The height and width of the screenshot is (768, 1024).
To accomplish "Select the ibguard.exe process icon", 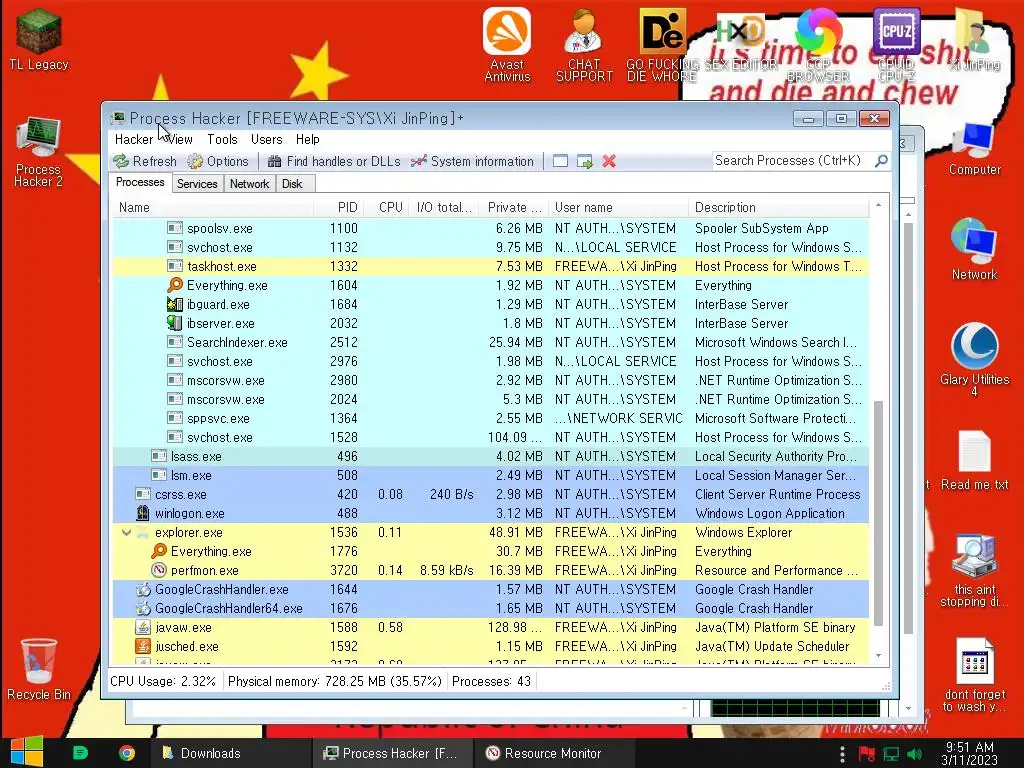I will [x=174, y=304].
